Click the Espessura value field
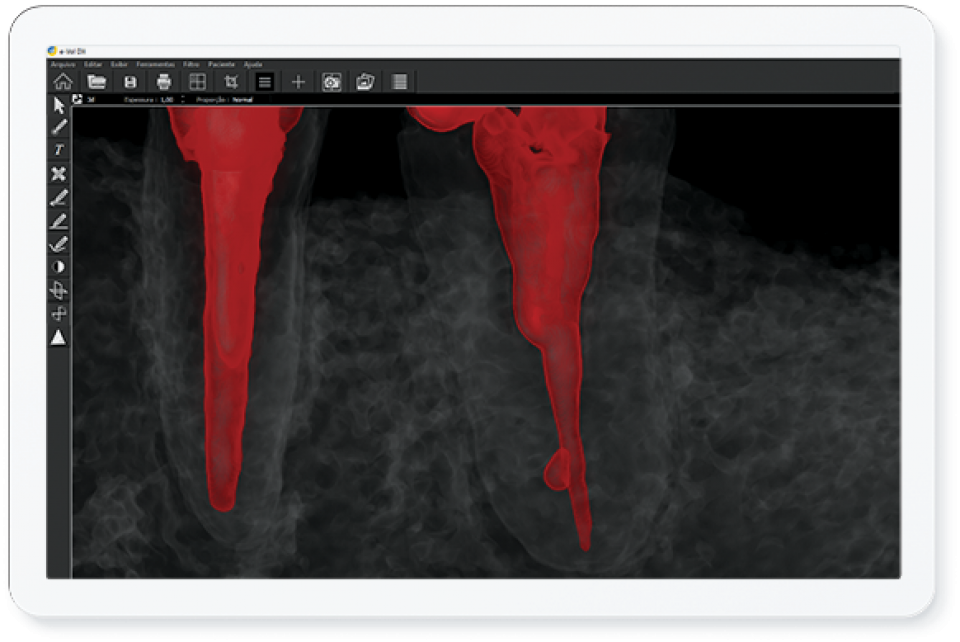960x642 pixels. coord(168,100)
